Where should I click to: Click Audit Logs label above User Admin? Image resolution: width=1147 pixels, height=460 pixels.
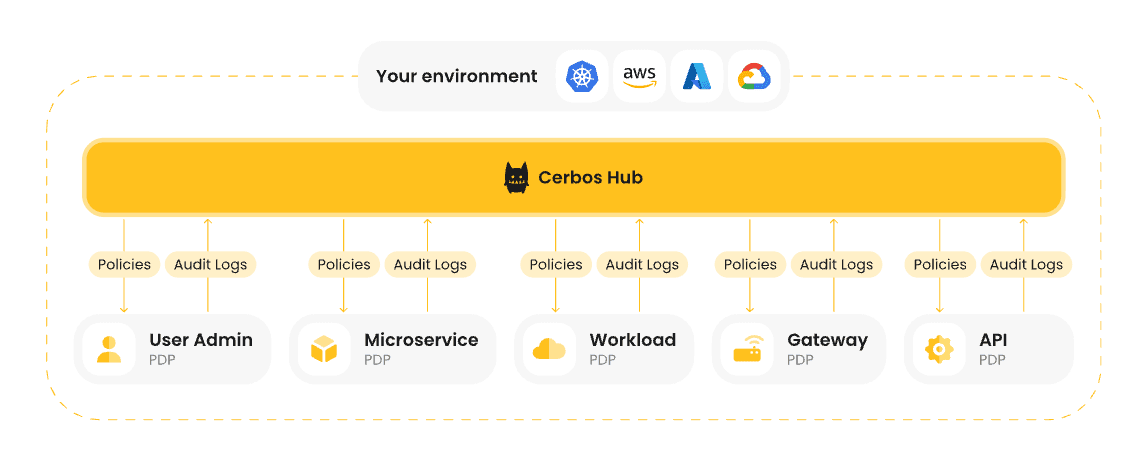pos(211,265)
